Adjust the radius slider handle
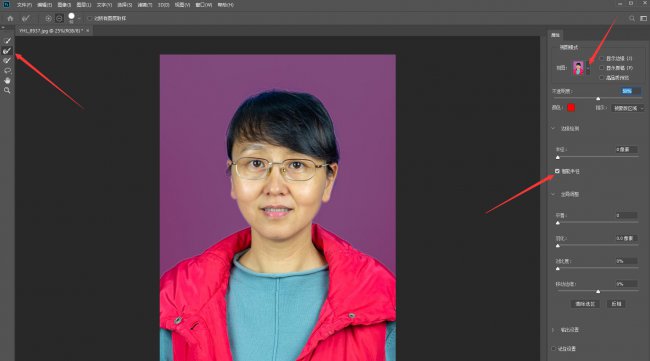Screen dimensions: 650x361 click(558, 157)
